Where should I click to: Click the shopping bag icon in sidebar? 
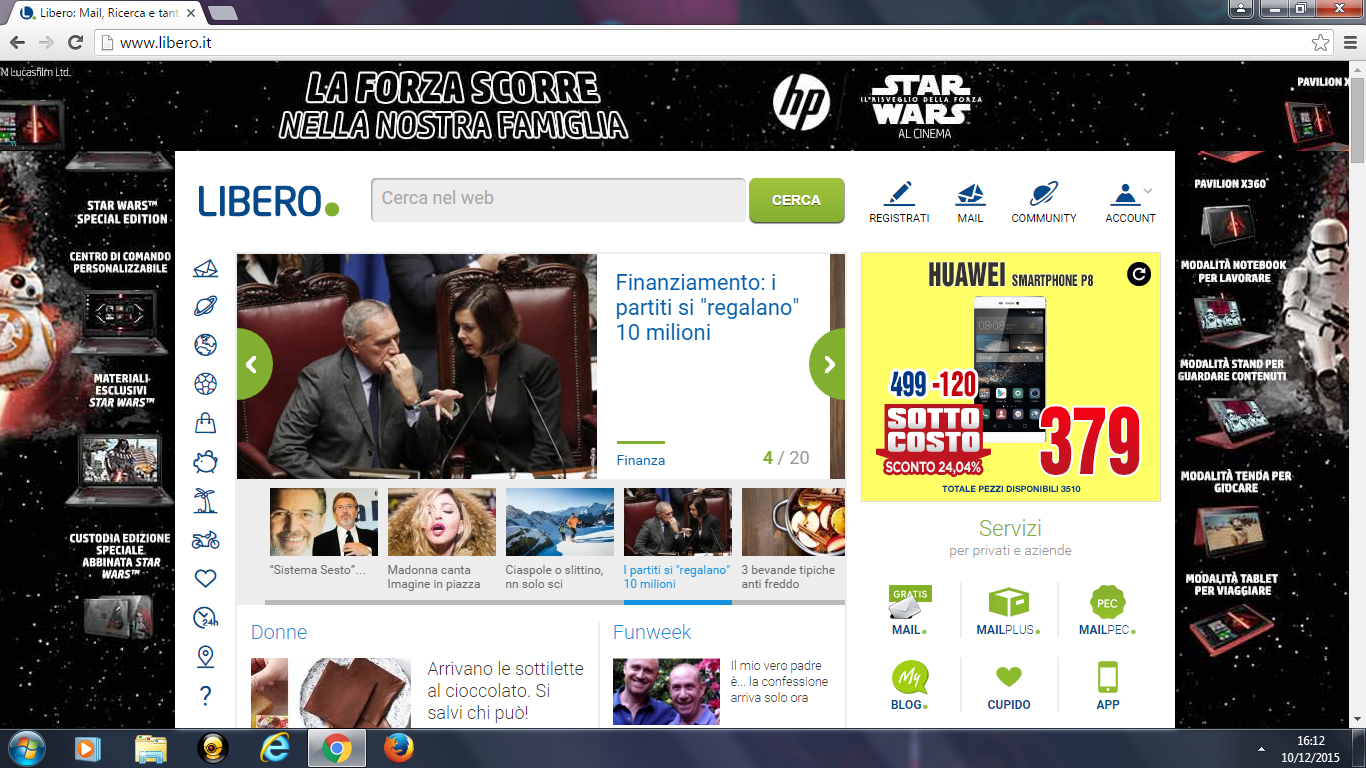[205, 423]
